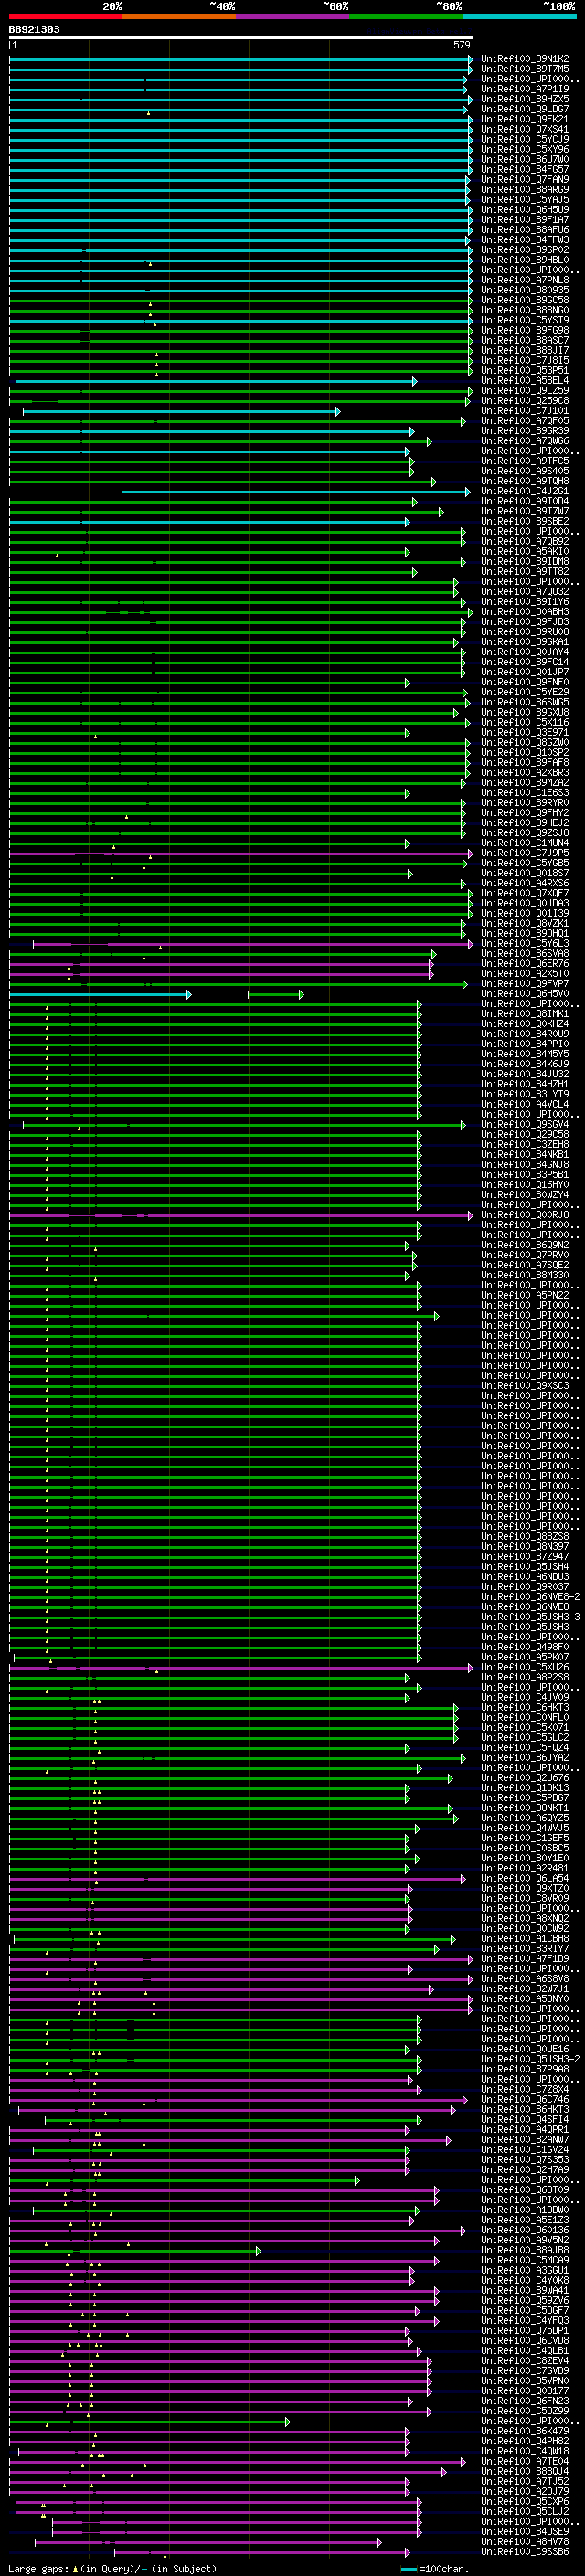Click the cyan alignment bar for UniRef100_A5BEL4

216,381
